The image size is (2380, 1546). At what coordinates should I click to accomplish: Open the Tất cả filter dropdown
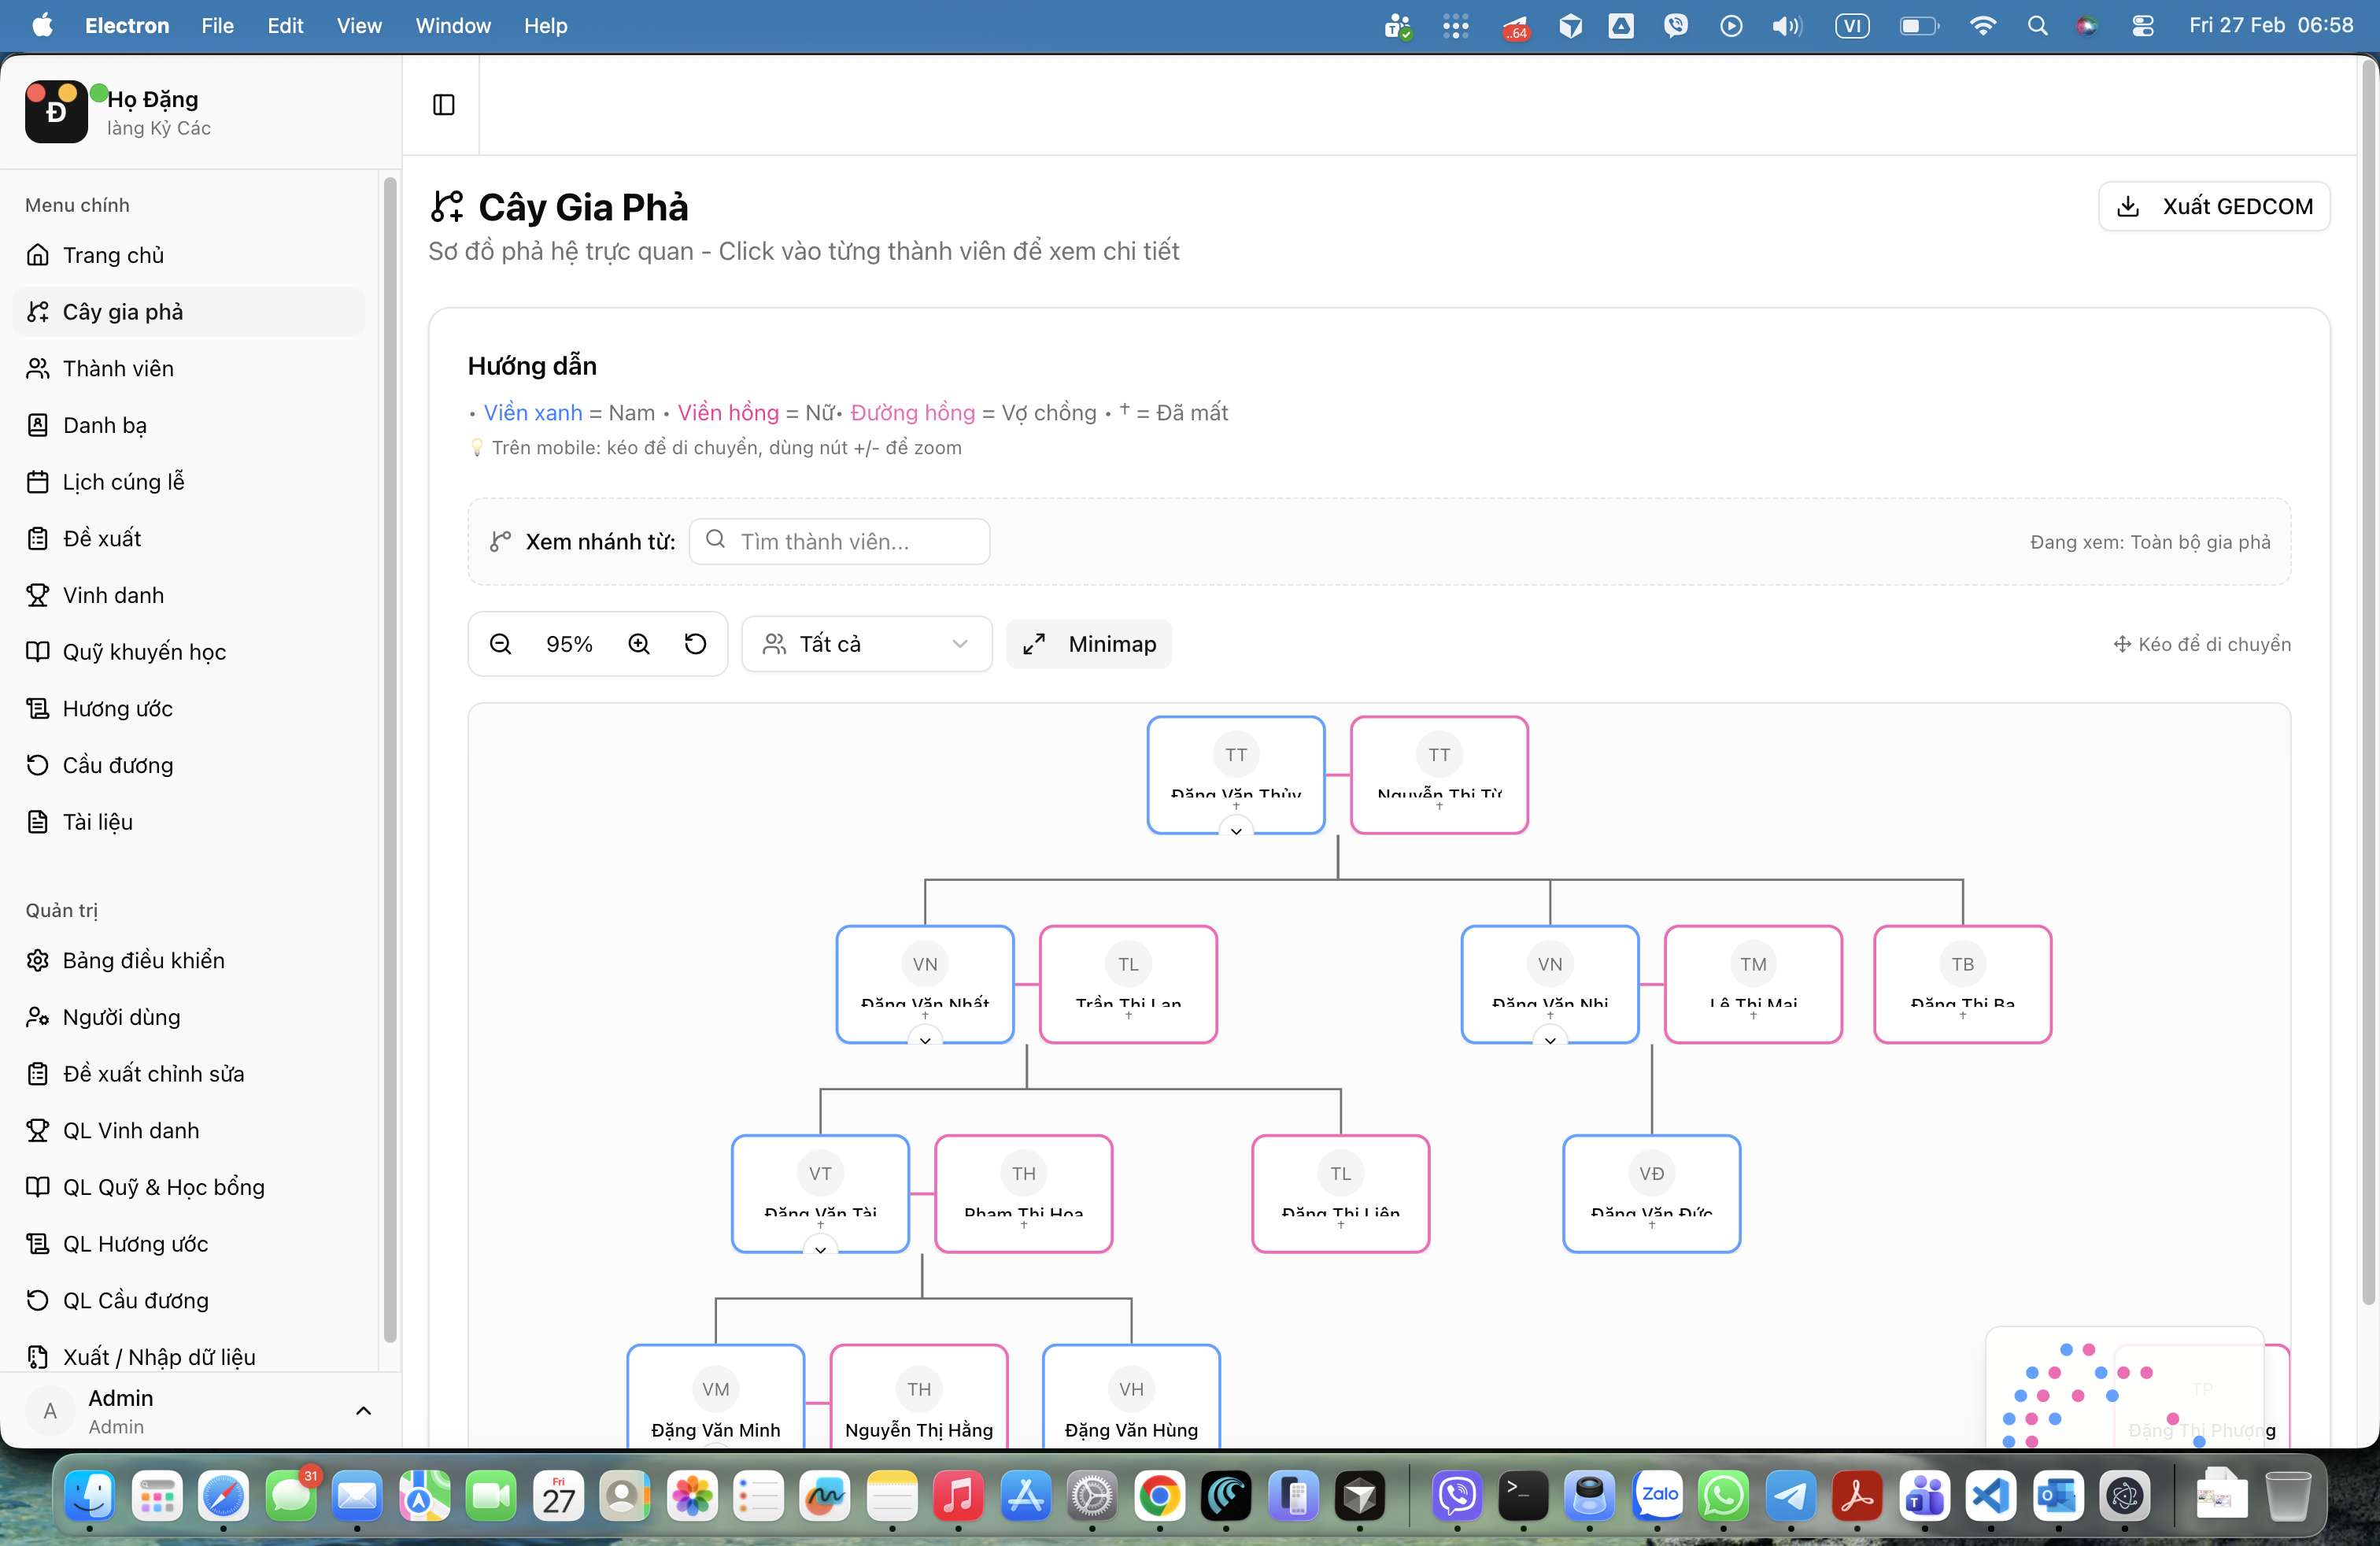866,644
